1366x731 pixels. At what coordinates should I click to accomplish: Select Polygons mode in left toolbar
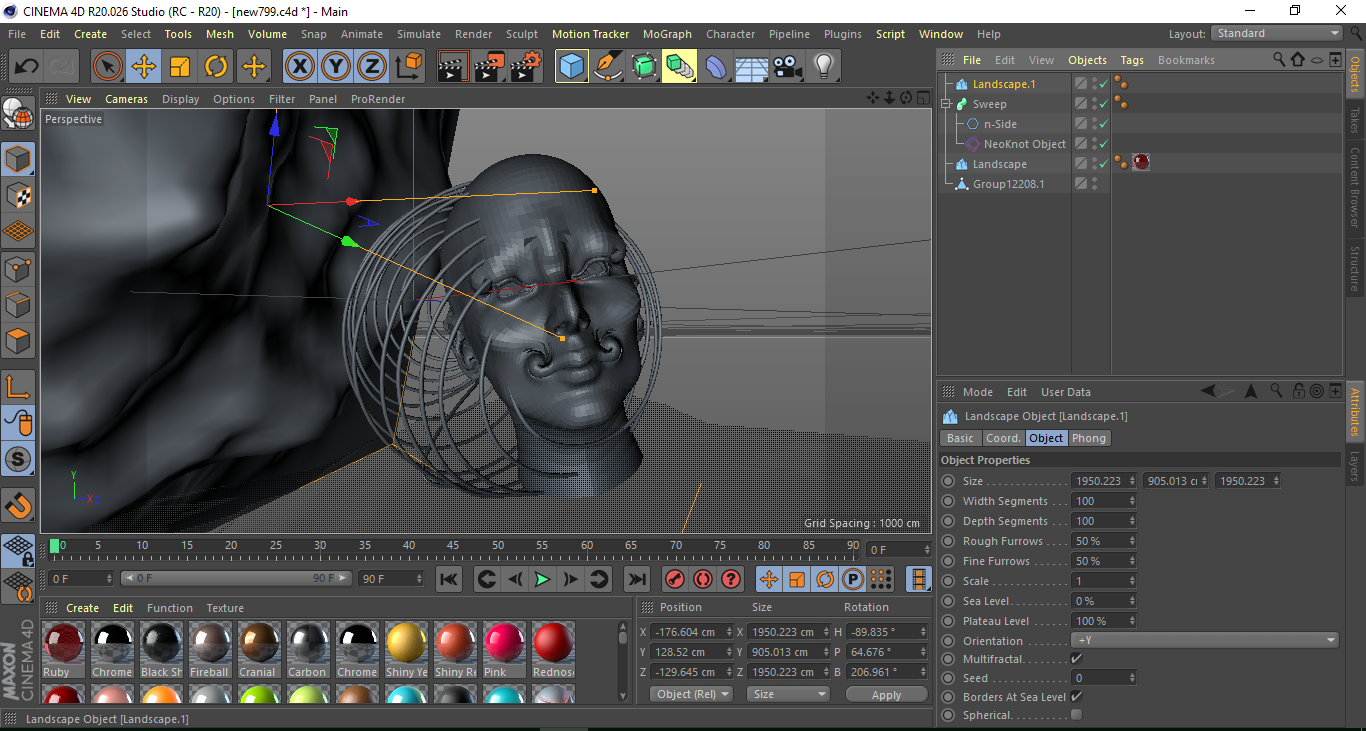click(18, 341)
